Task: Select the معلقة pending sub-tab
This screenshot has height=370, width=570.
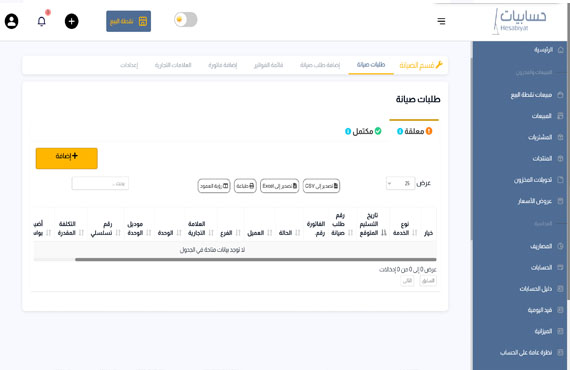Action: pos(414,131)
